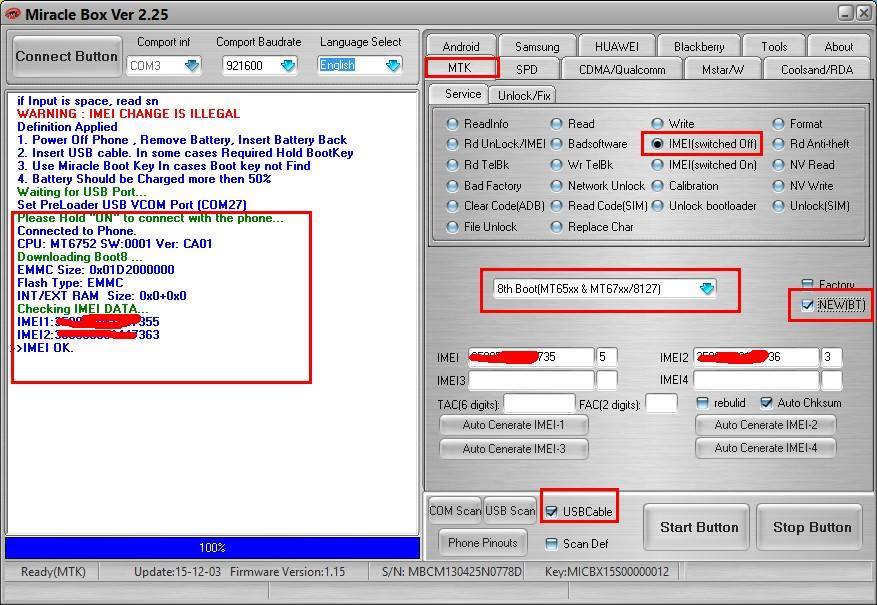Select the Rd TelBk radio option

coord(478,165)
